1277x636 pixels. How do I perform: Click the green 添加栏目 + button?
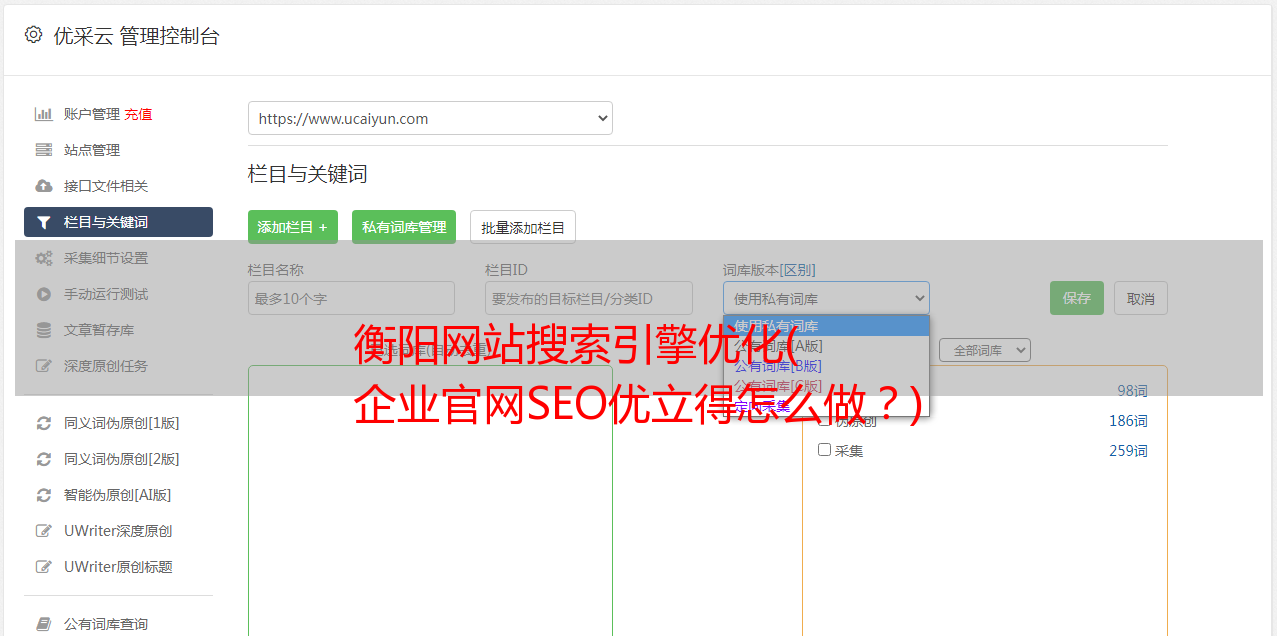(293, 227)
